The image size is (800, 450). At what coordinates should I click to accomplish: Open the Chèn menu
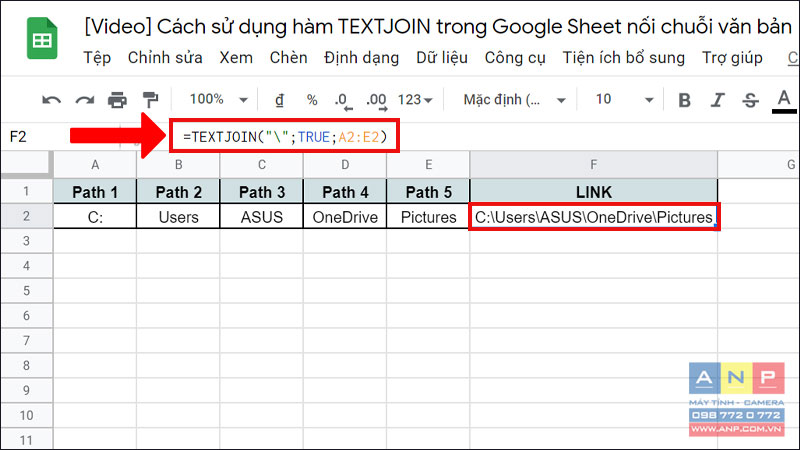tap(288, 58)
